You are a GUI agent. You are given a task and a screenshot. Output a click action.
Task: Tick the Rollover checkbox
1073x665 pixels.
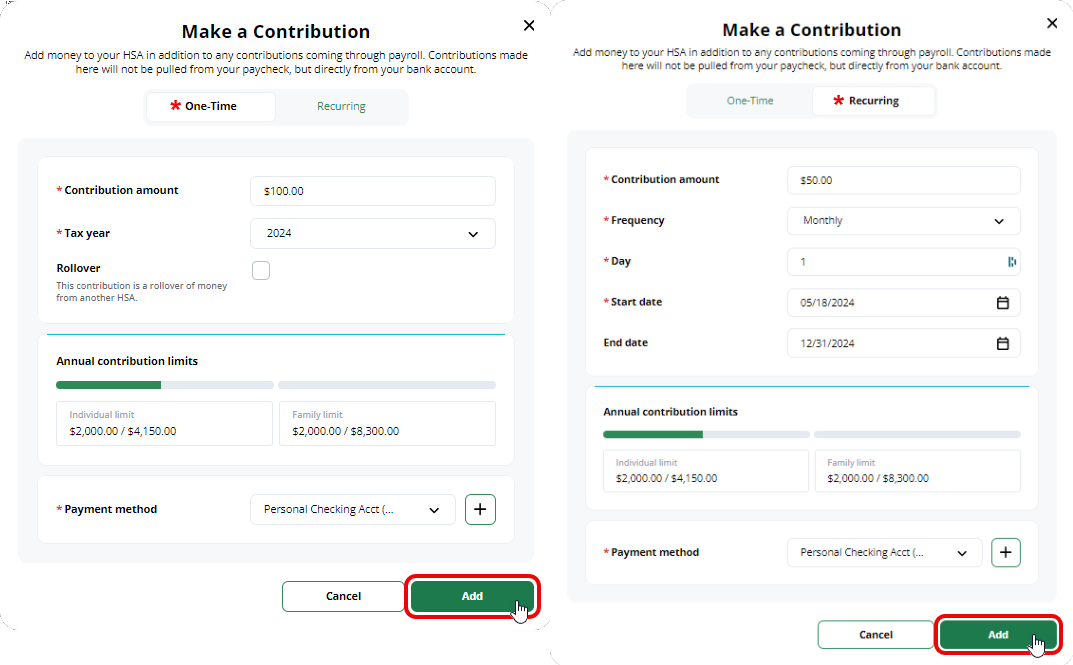[261, 270]
